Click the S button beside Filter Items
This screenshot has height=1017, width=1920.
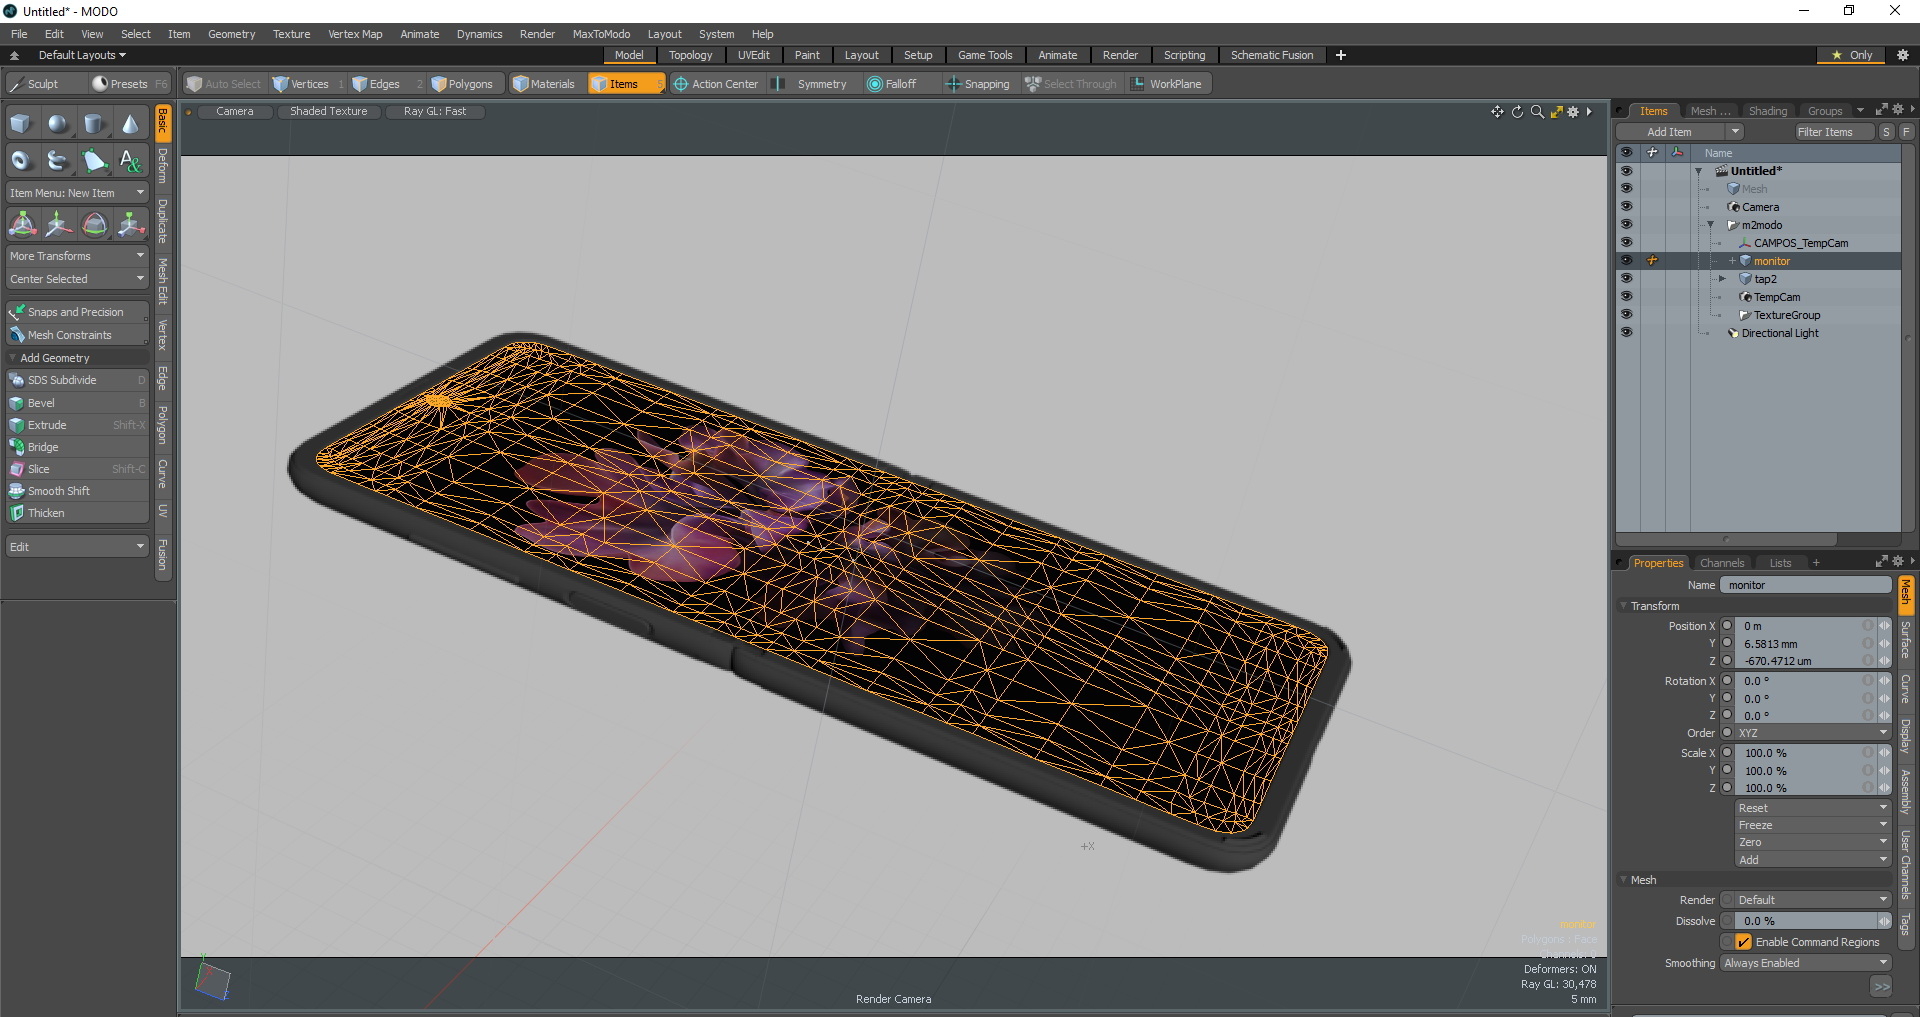point(1886,132)
